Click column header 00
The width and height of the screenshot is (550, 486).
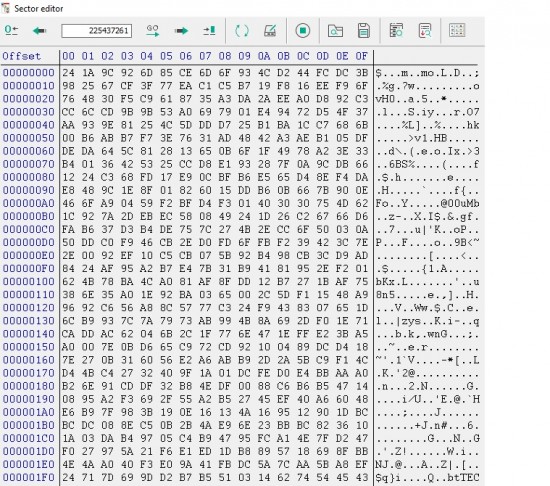(x=68, y=56)
